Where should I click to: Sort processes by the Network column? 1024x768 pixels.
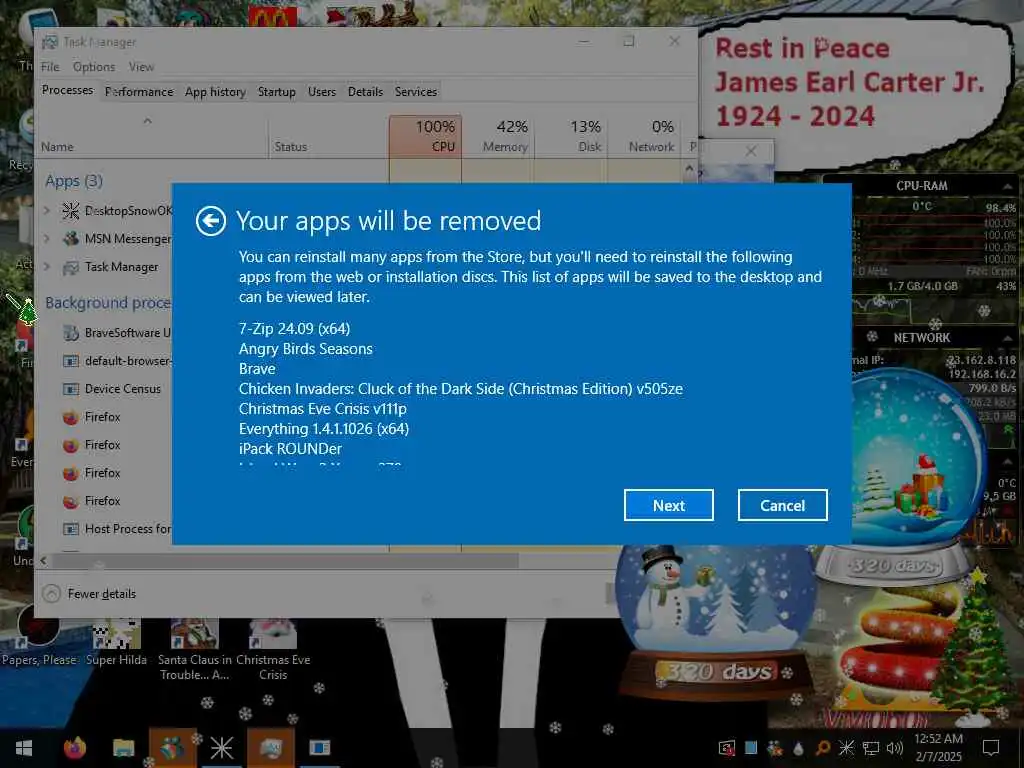click(644, 136)
